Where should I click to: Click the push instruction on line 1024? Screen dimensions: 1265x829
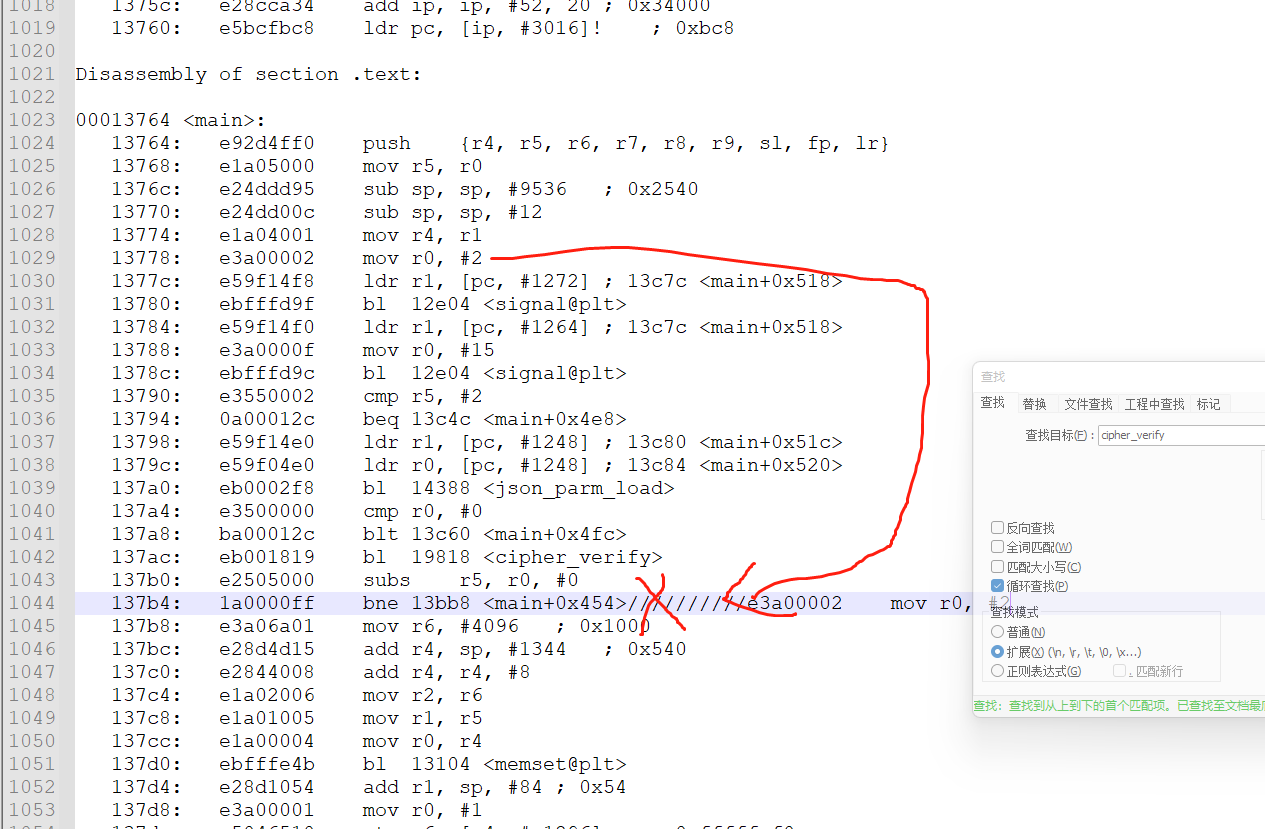(x=386, y=143)
